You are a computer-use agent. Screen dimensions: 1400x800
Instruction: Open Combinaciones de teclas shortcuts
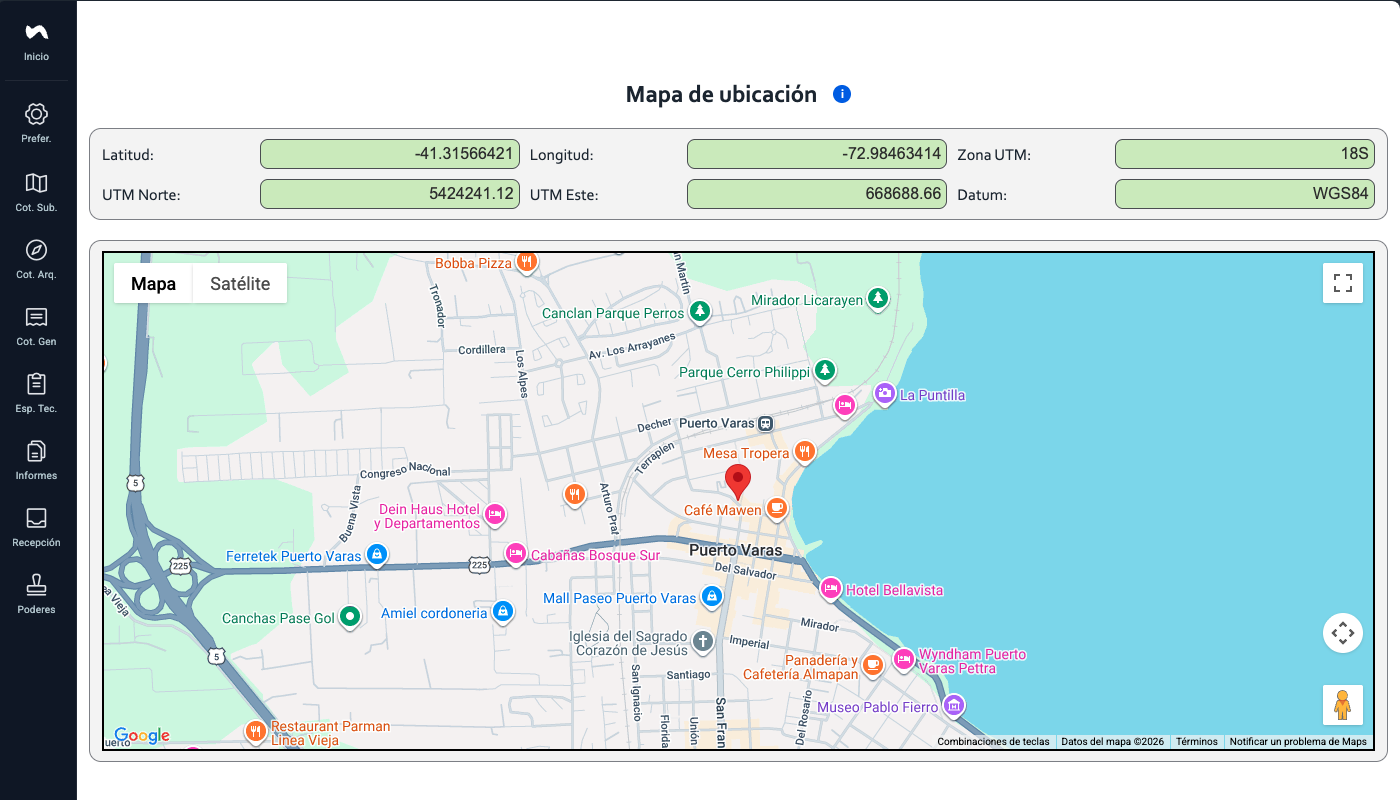994,742
